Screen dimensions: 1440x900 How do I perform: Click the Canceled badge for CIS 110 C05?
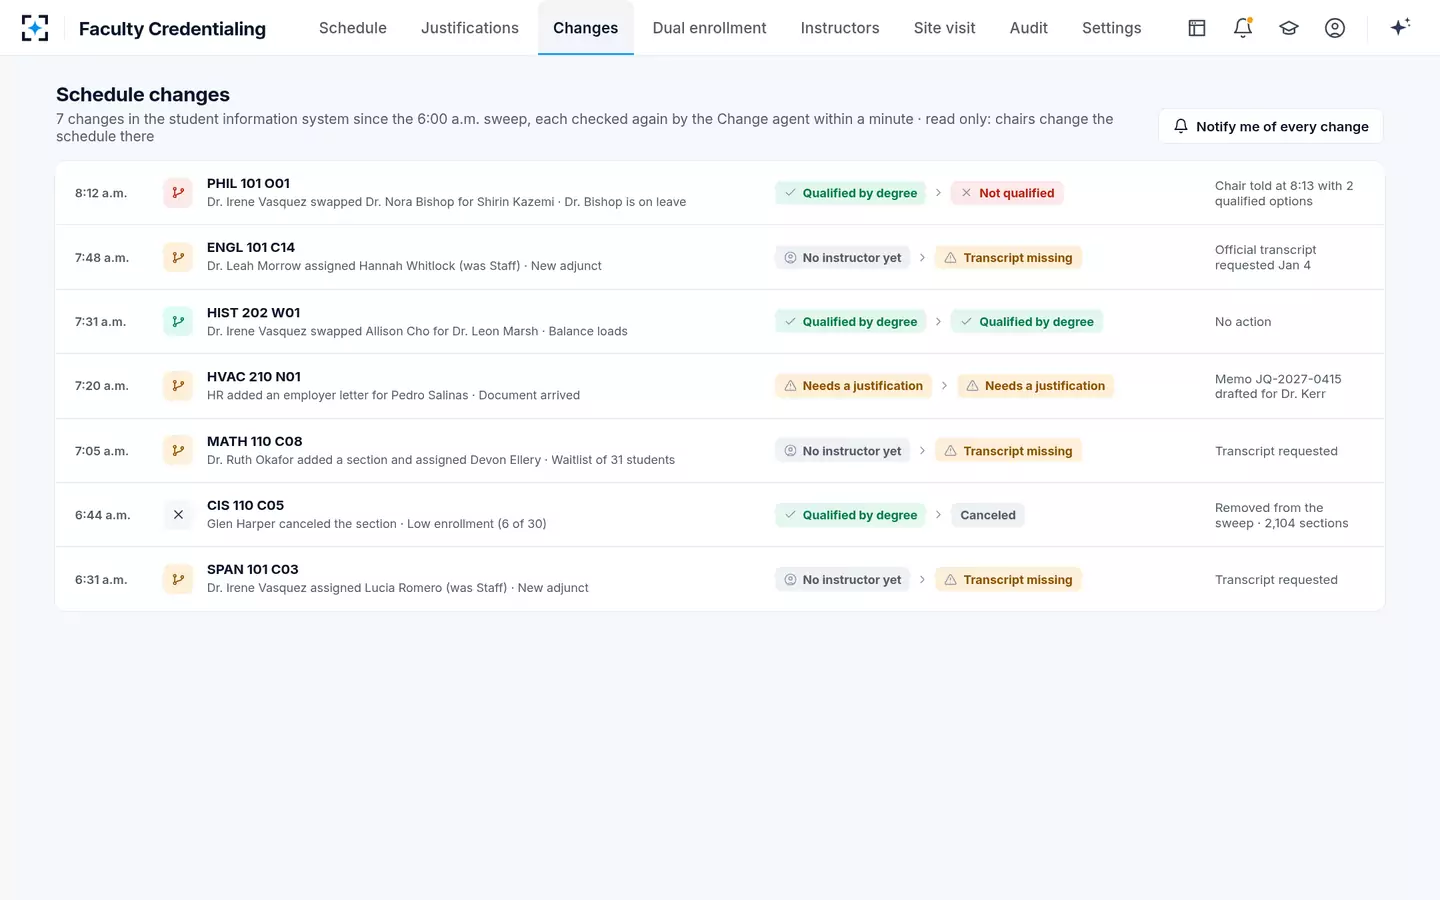click(x=988, y=515)
